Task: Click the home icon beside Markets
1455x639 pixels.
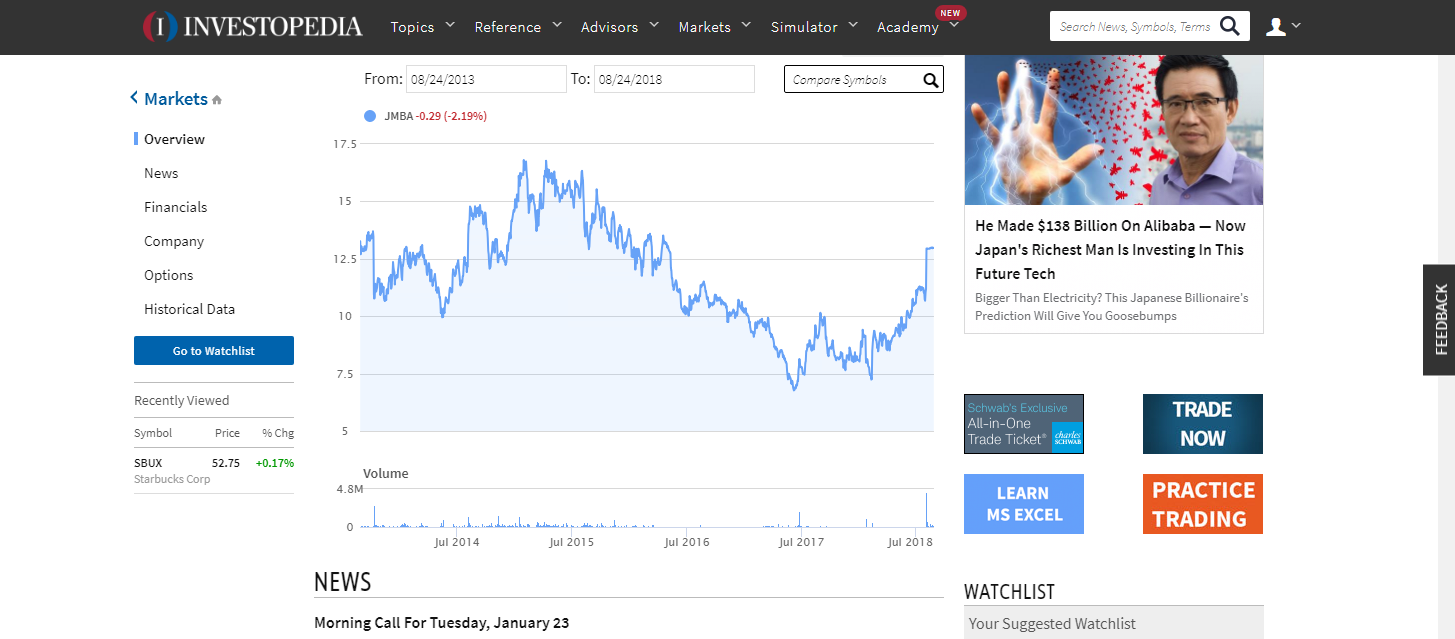Action: [x=217, y=100]
